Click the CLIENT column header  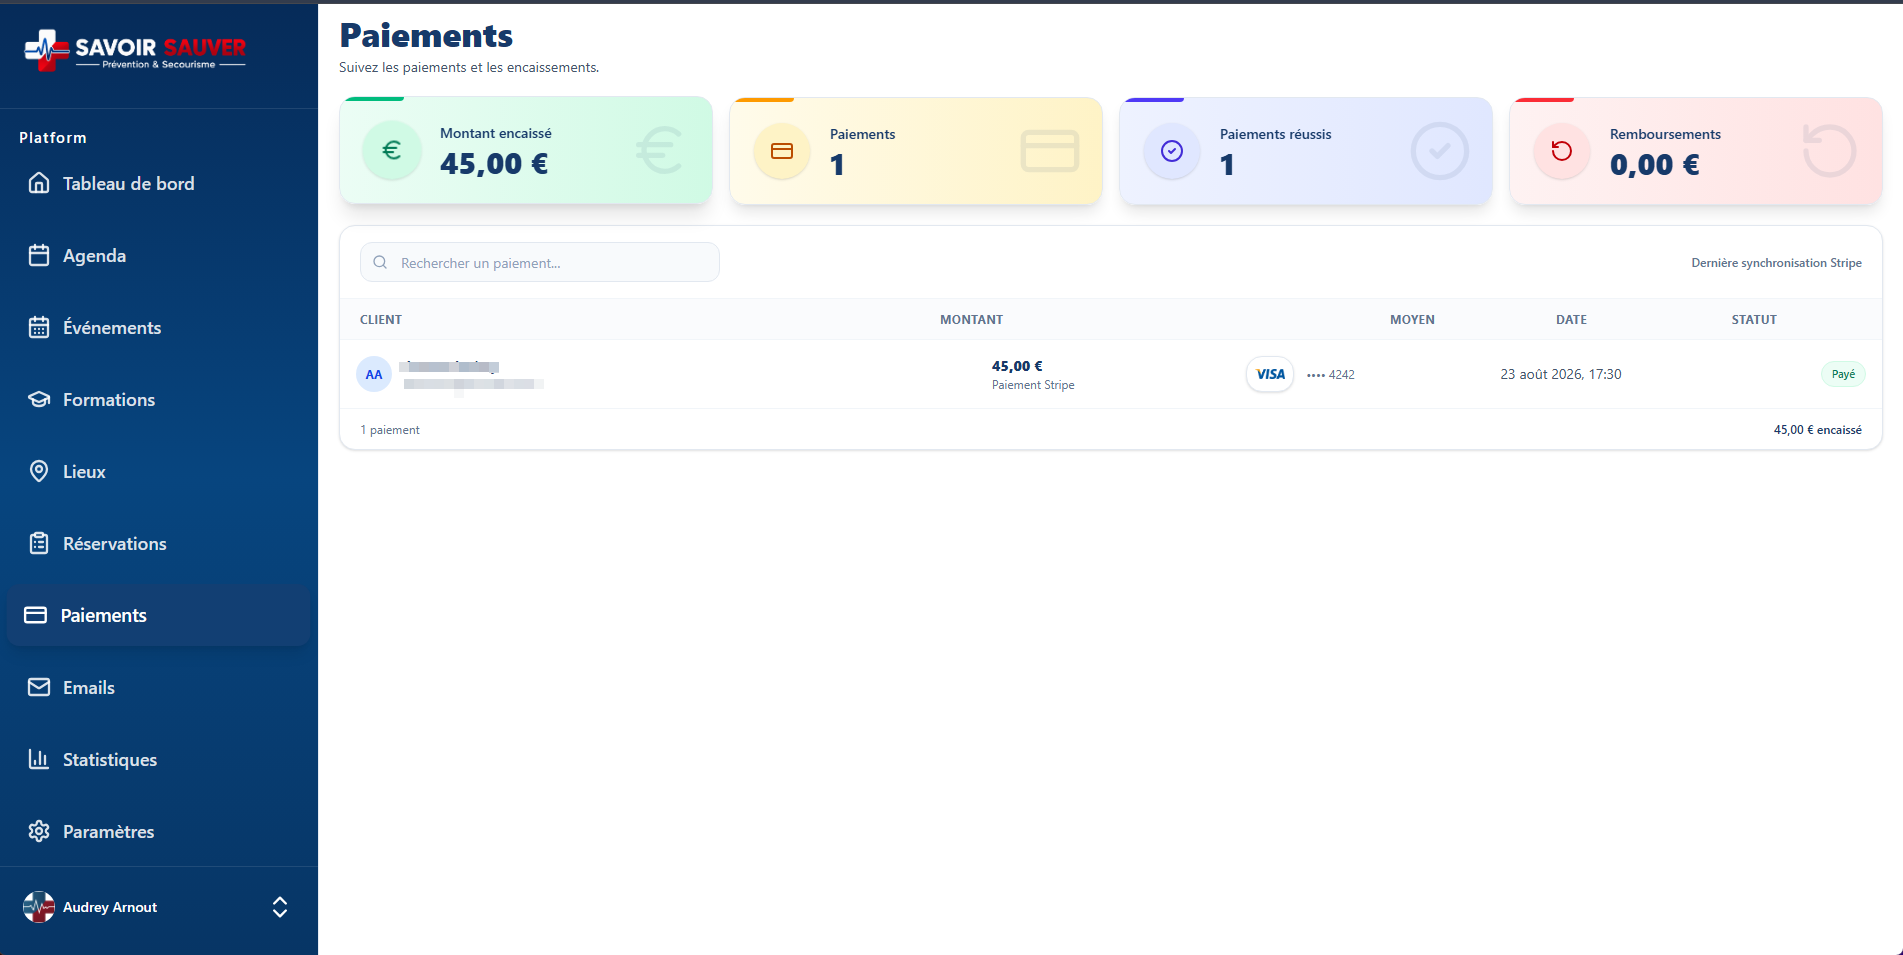pyautogui.click(x=381, y=320)
